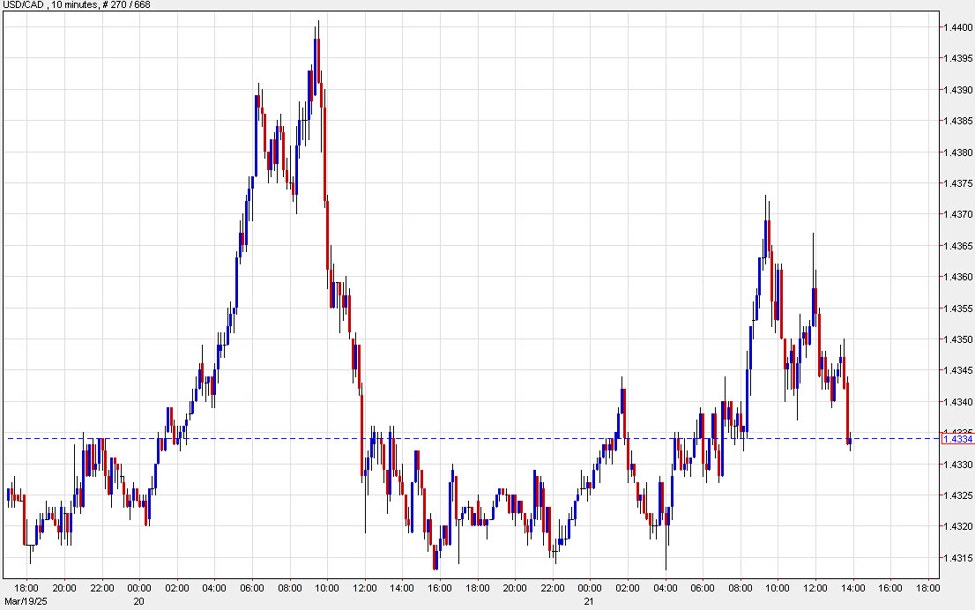Screen dimensions: 975x610
Task: Click the 1.4315 price axis label
Action: click(x=957, y=558)
